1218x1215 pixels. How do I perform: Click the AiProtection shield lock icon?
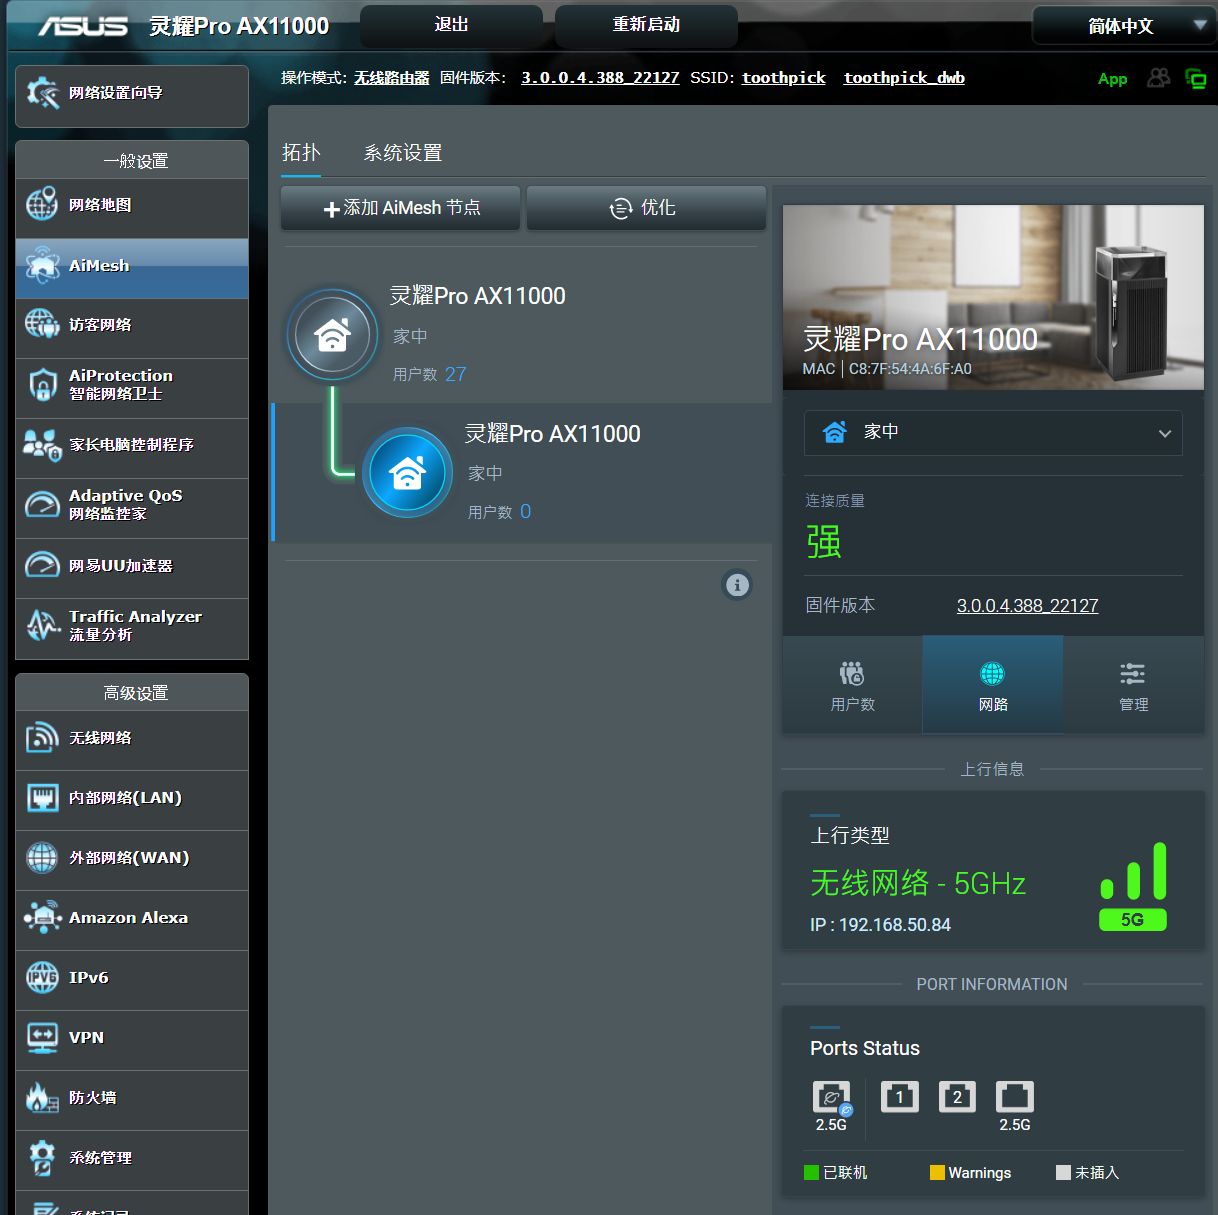42,384
